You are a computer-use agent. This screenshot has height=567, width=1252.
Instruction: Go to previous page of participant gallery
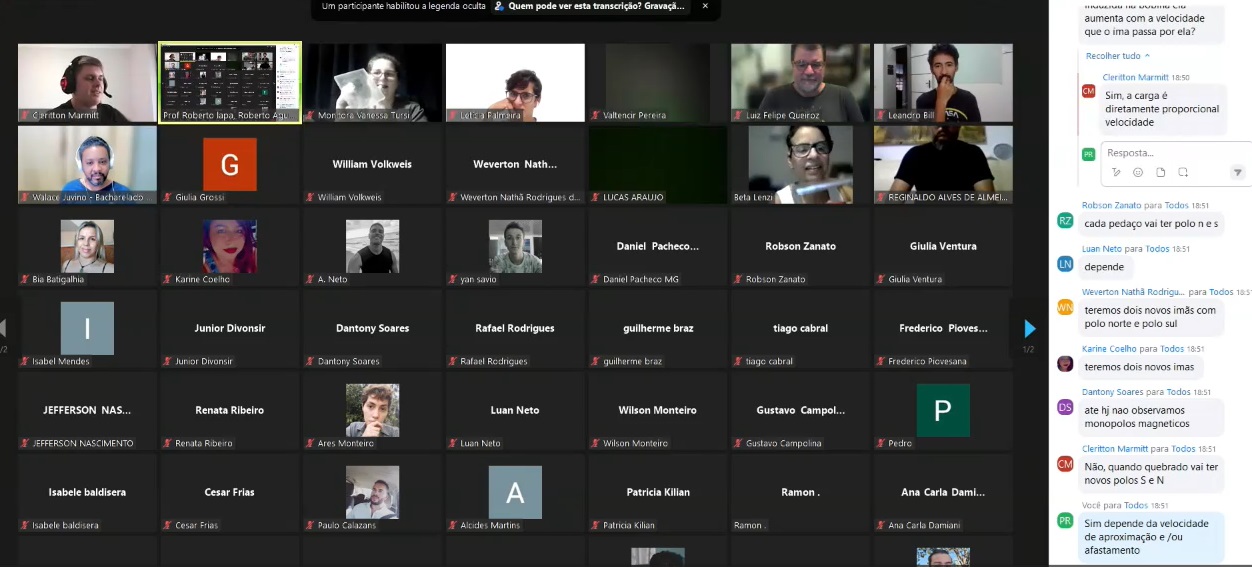[x=4, y=328]
